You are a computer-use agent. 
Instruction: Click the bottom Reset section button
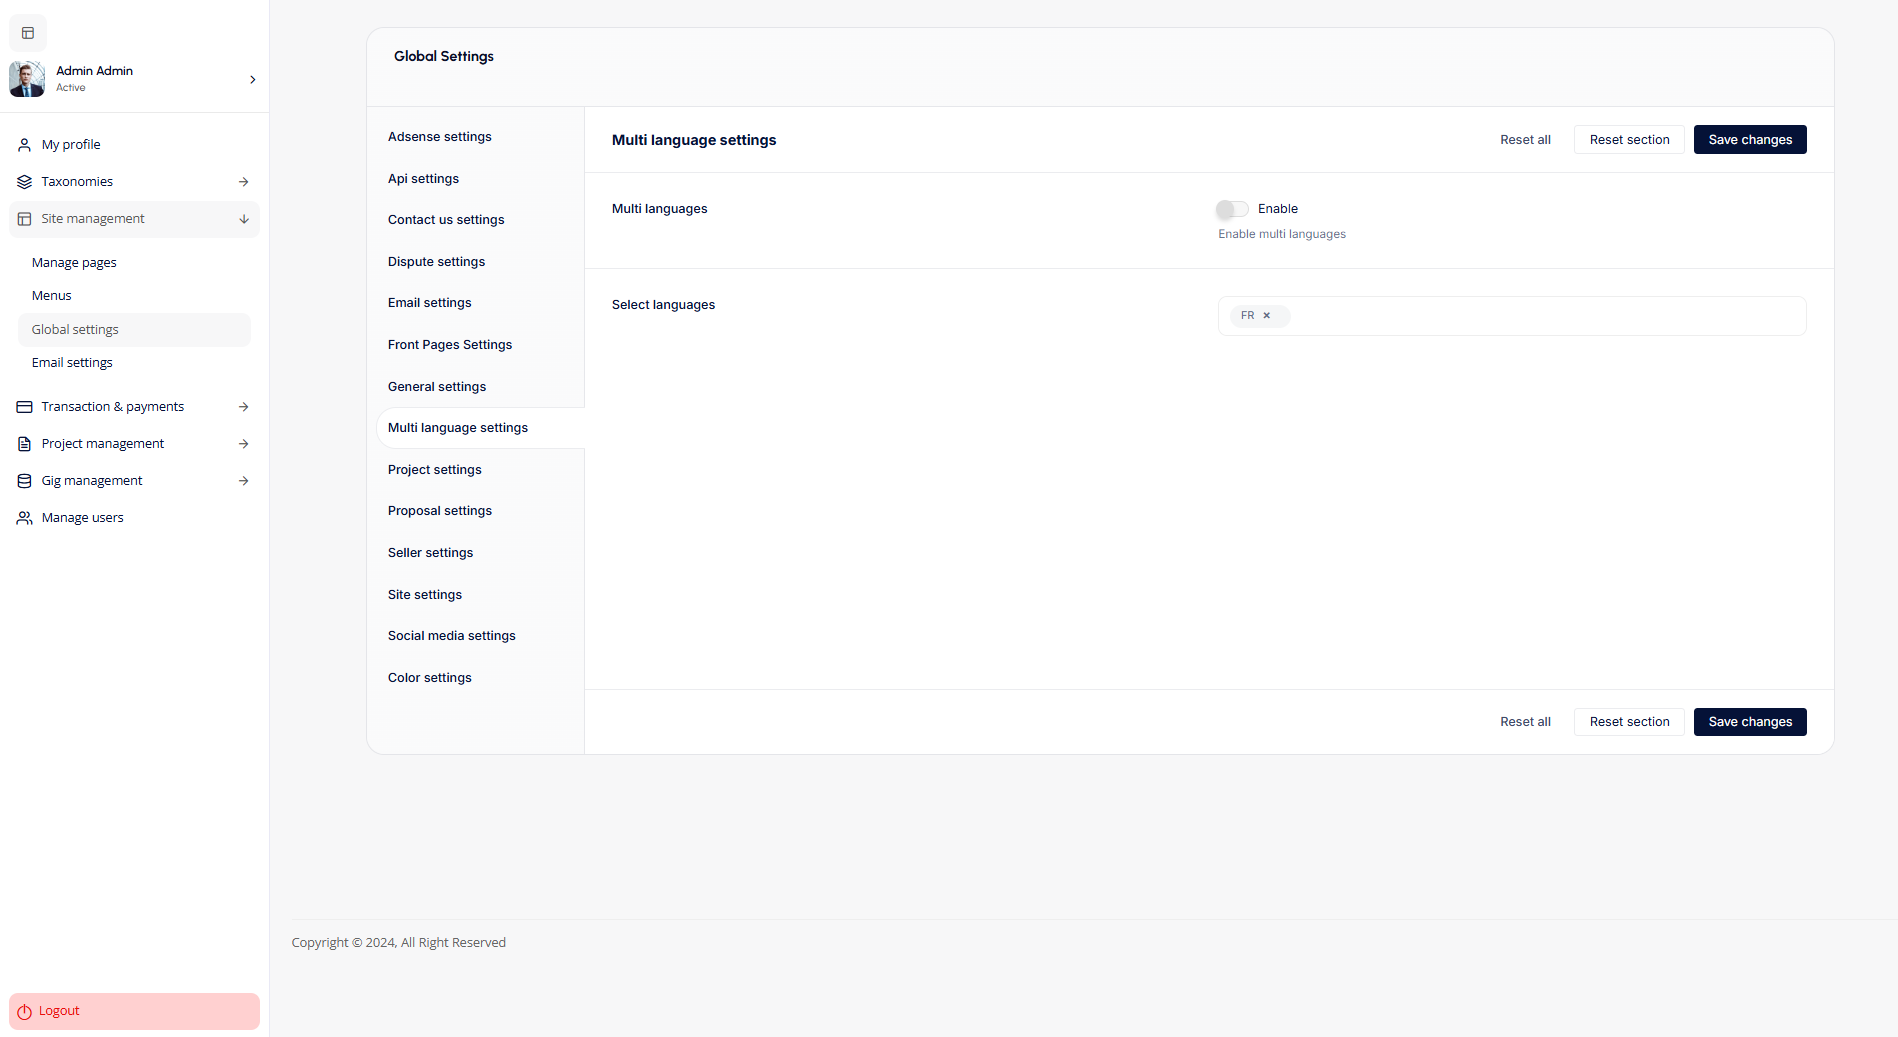click(1628, 722)
